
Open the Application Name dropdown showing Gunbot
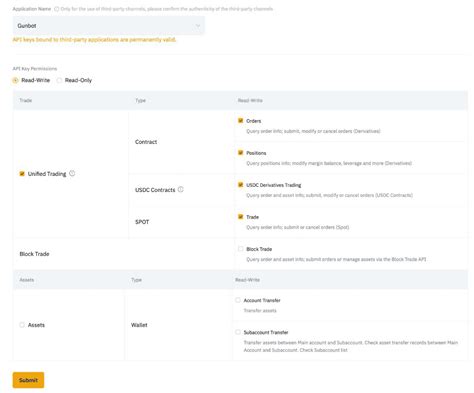(109, 26)
